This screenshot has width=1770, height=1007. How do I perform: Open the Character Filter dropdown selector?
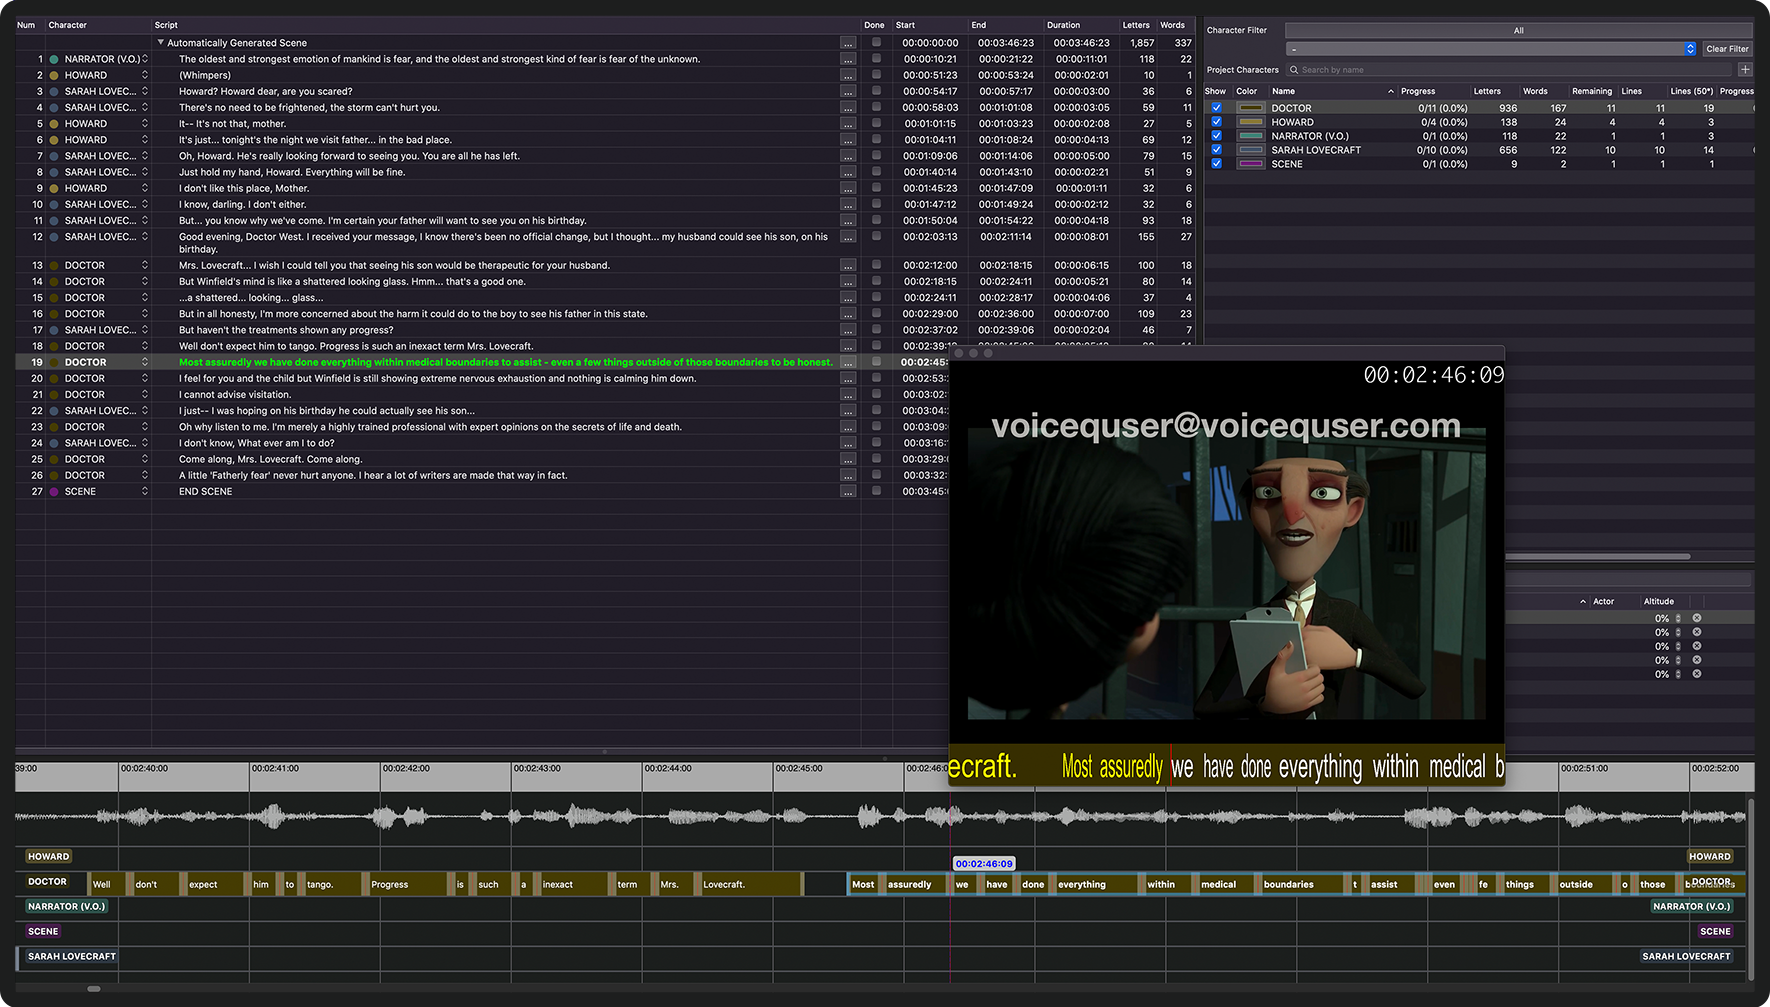[1690, 49]
